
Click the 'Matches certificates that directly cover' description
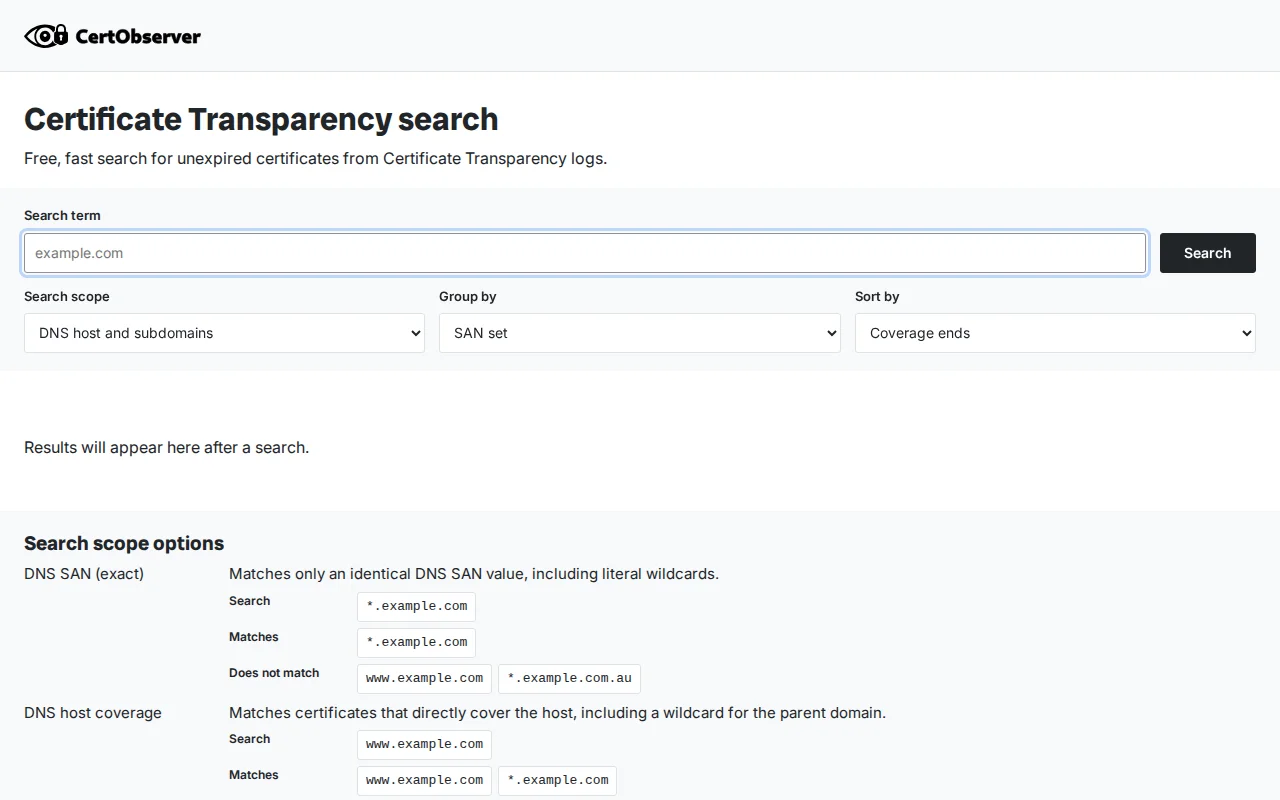(x=557, y=713)
